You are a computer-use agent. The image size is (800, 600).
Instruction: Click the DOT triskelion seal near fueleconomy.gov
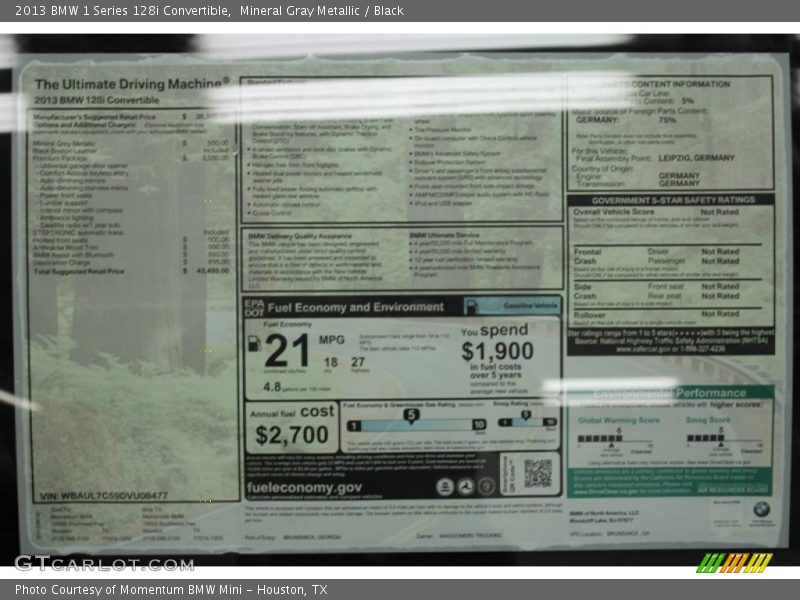pyautogui.click(x=465, y=487)
